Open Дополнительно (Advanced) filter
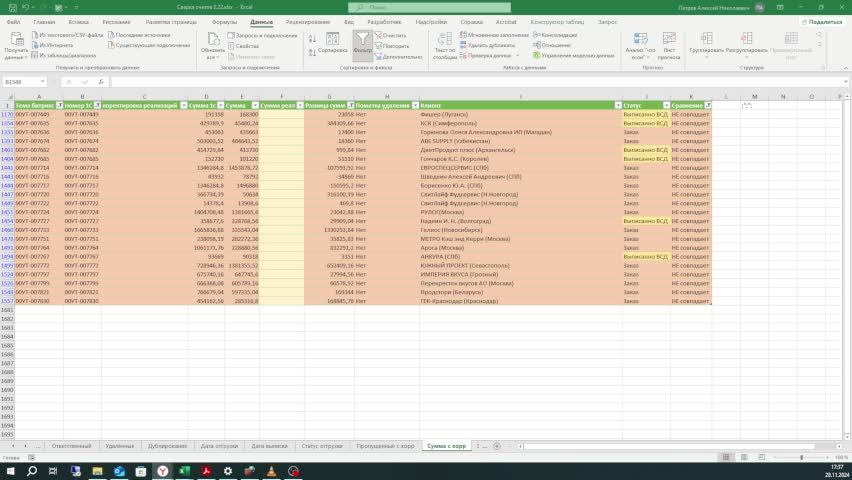This screenshot has height=480, width=852. click(398, 57)
